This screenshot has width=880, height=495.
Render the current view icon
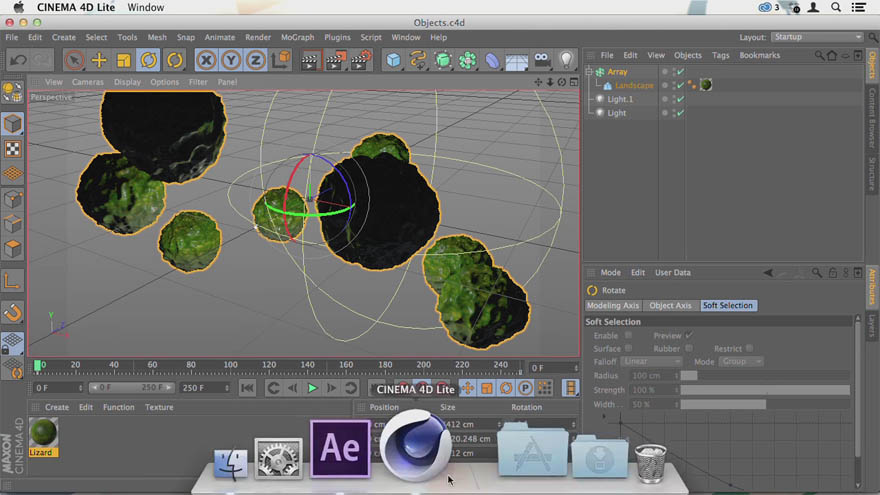click(309, 60)
